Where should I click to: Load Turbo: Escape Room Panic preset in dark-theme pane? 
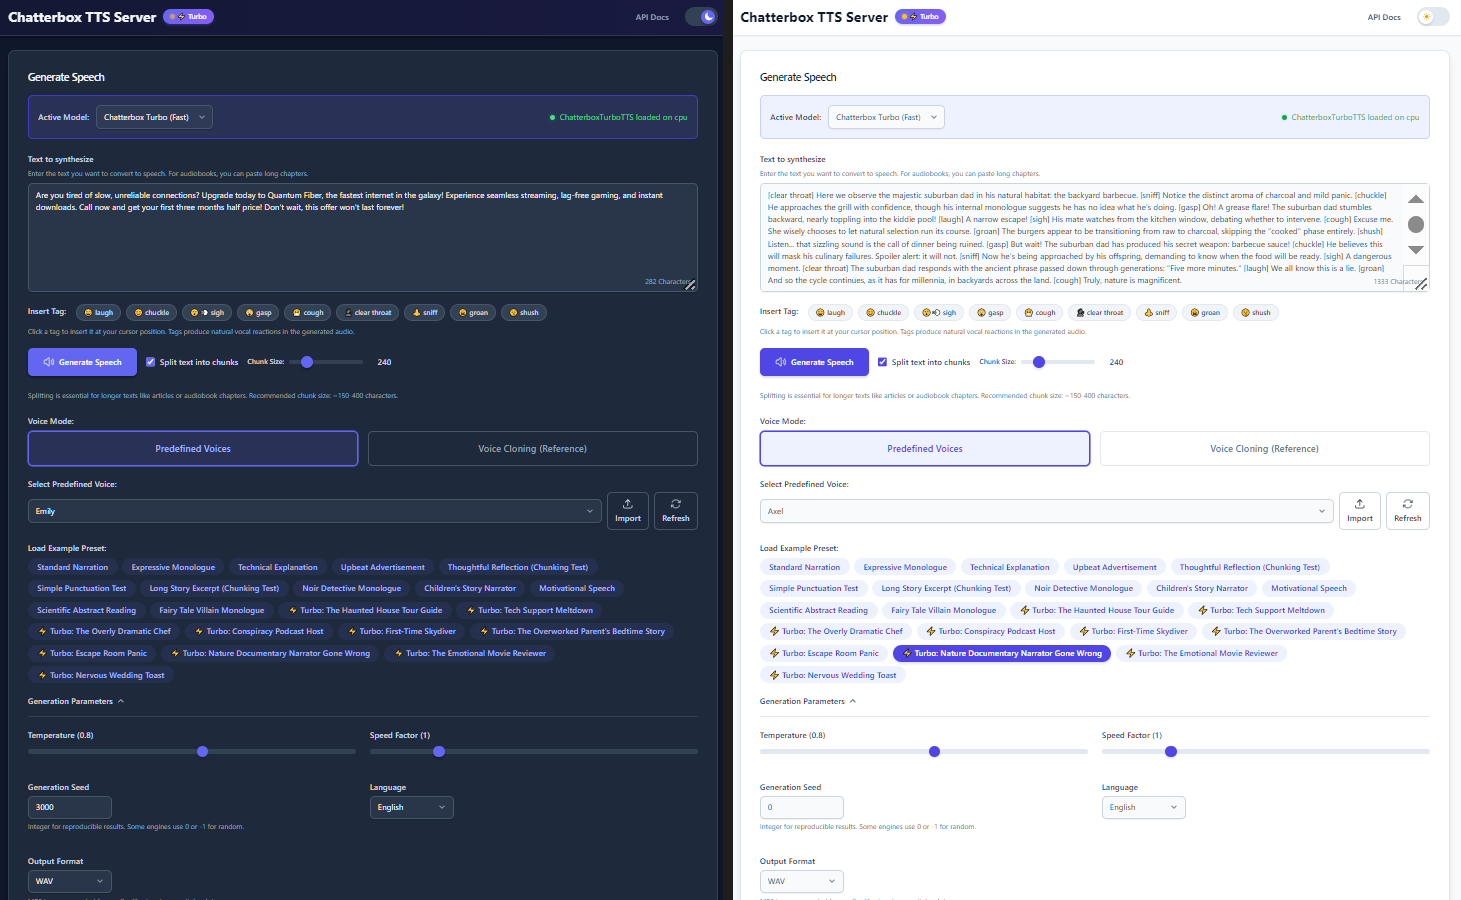coord(92,653)
